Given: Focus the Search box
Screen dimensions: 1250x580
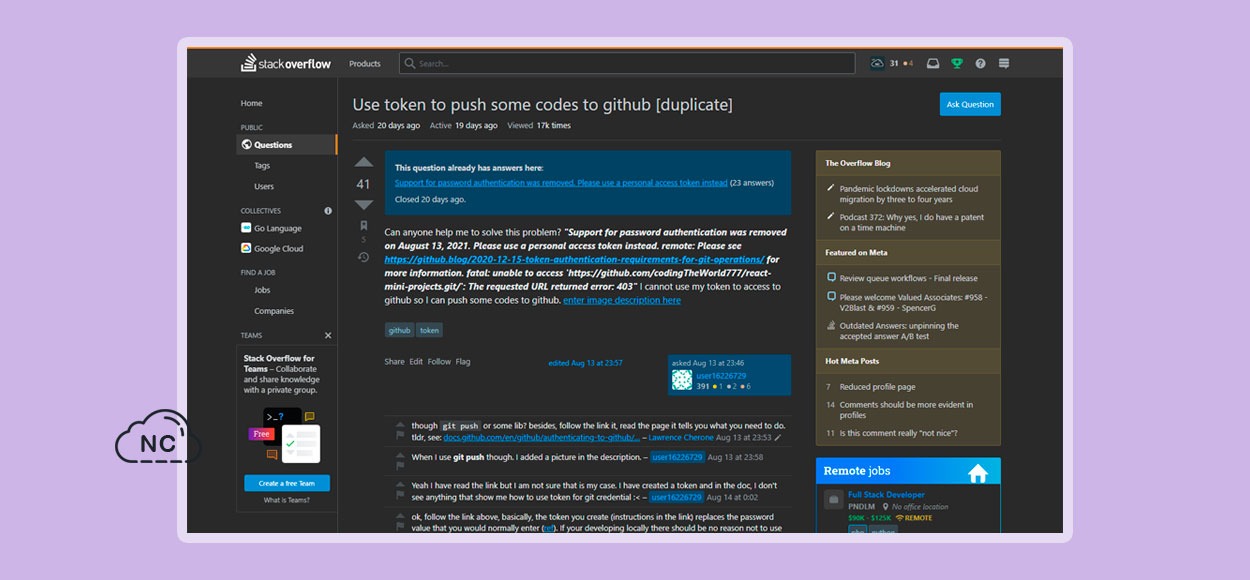Looking at the screenshot, I should click(x=627, y=64).
